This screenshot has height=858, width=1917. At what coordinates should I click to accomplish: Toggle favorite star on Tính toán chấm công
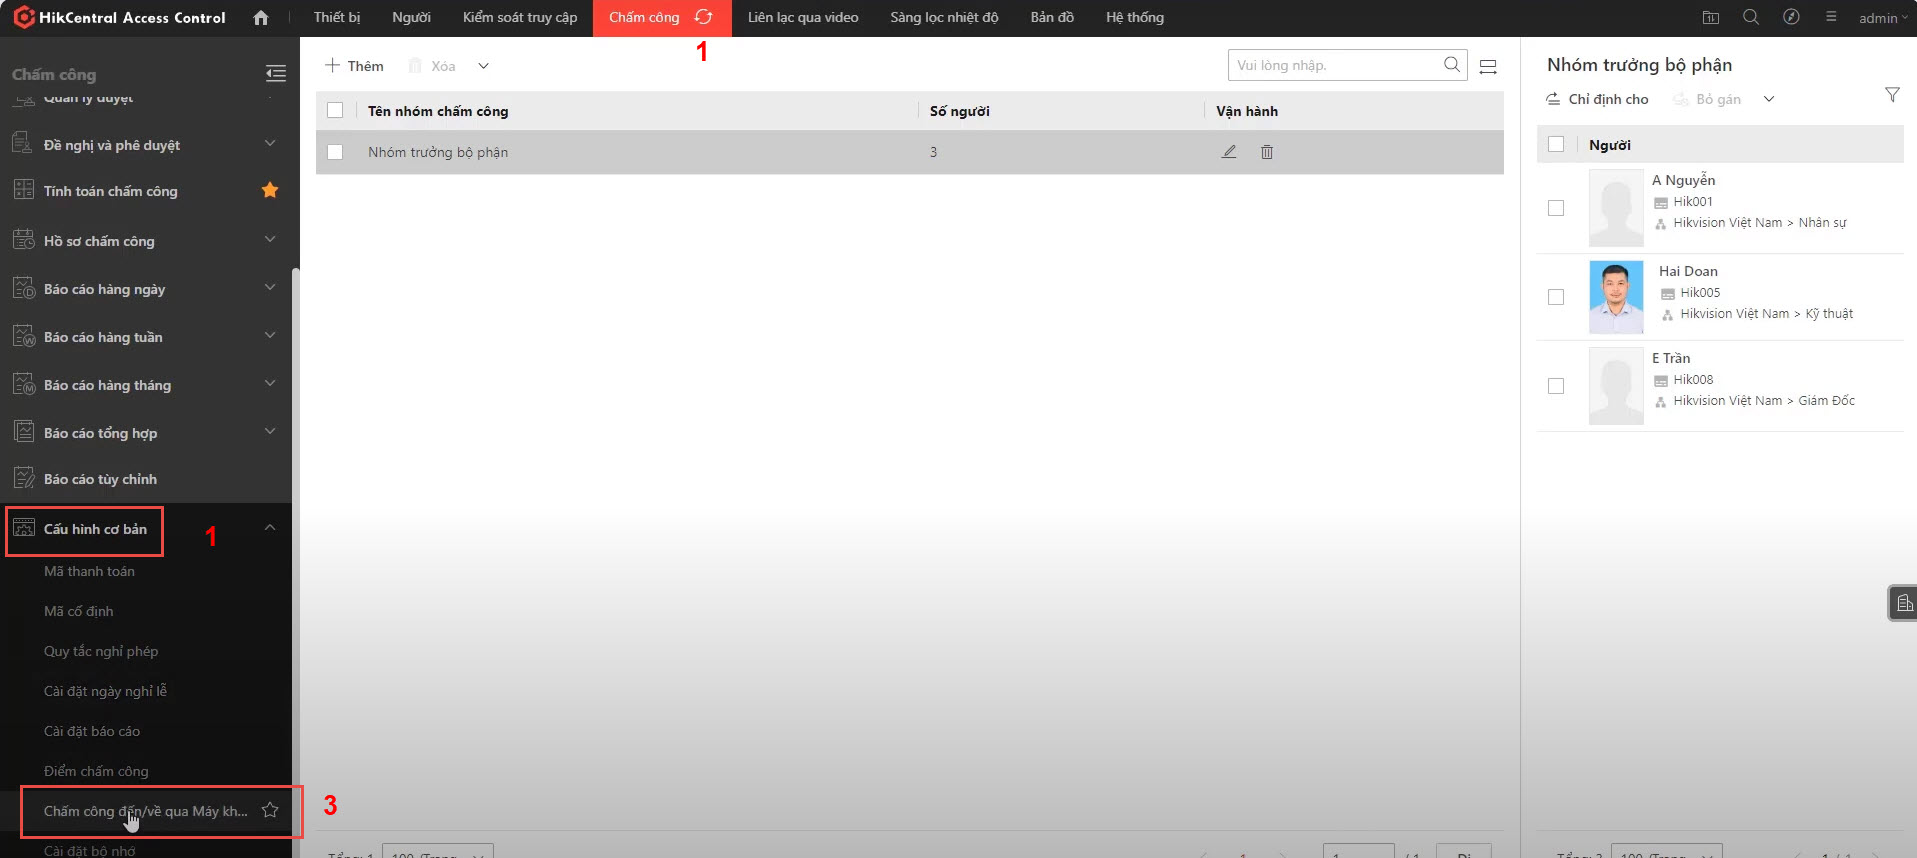pos(270,190)
